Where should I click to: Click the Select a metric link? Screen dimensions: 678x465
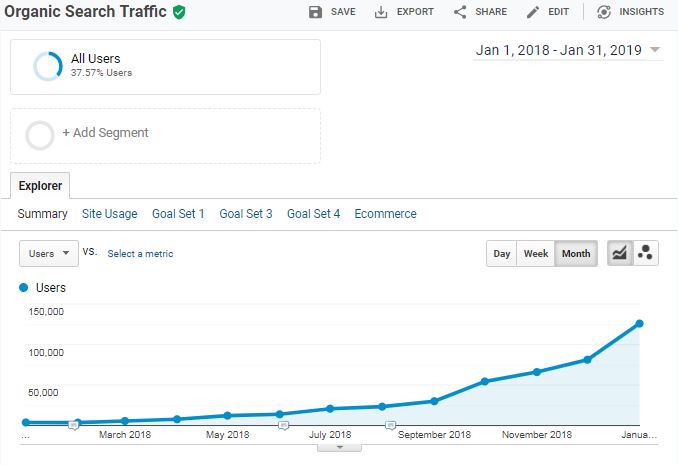coord(140,254)
